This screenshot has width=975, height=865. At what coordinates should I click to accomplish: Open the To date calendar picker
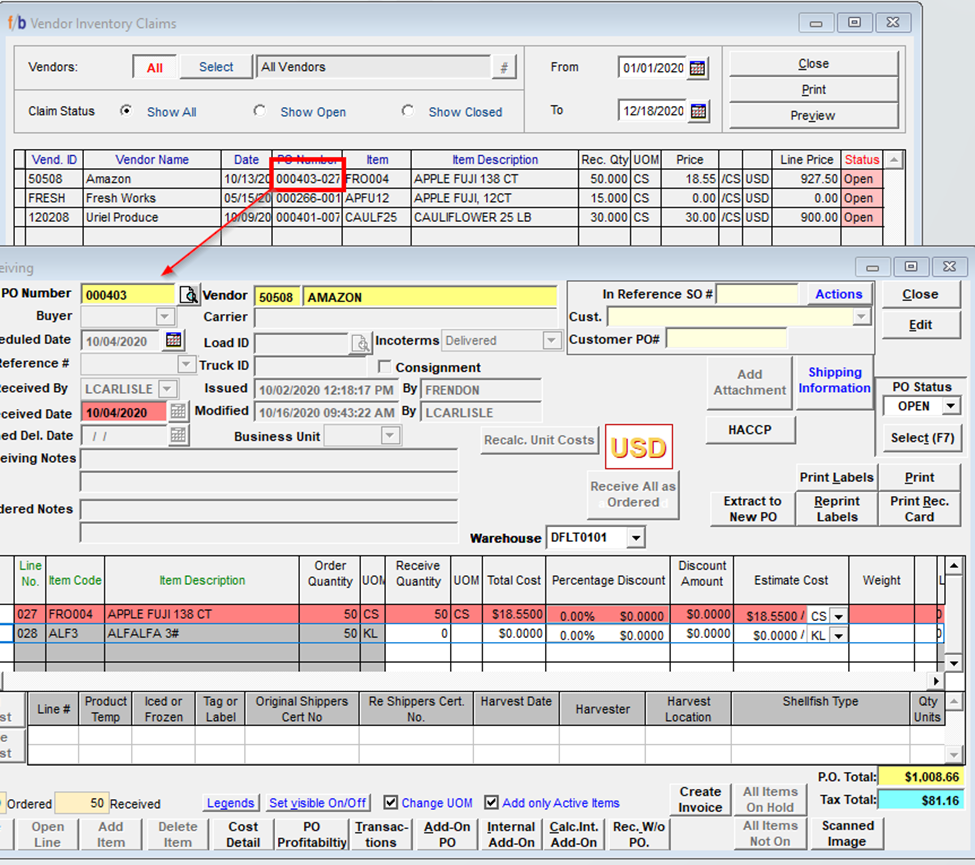coord(698,111)
